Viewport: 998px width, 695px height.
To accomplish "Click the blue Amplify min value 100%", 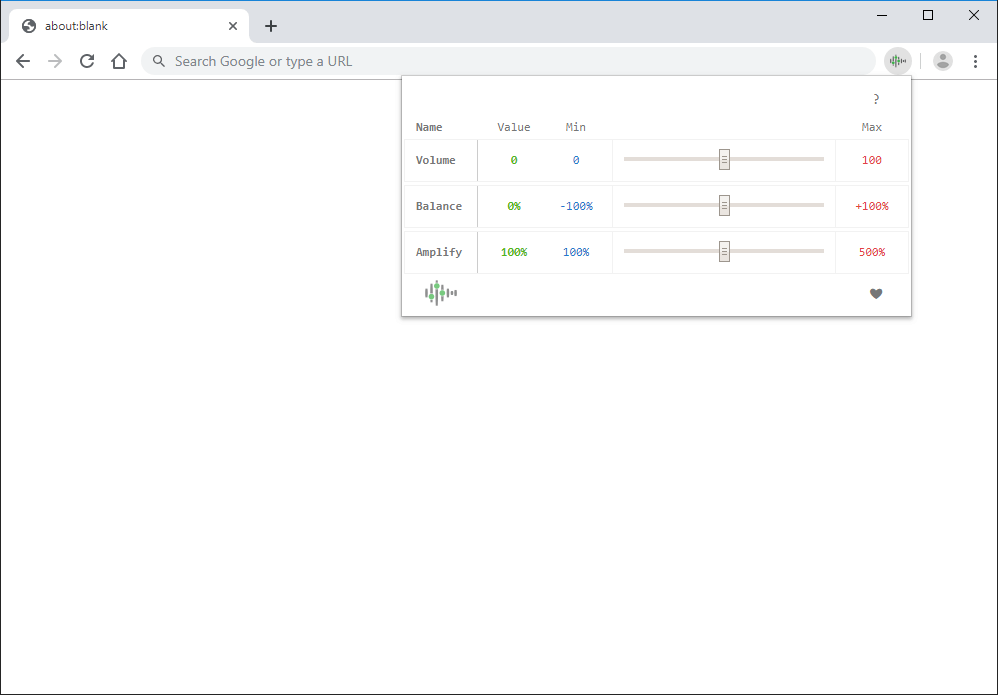I will 576,252.
